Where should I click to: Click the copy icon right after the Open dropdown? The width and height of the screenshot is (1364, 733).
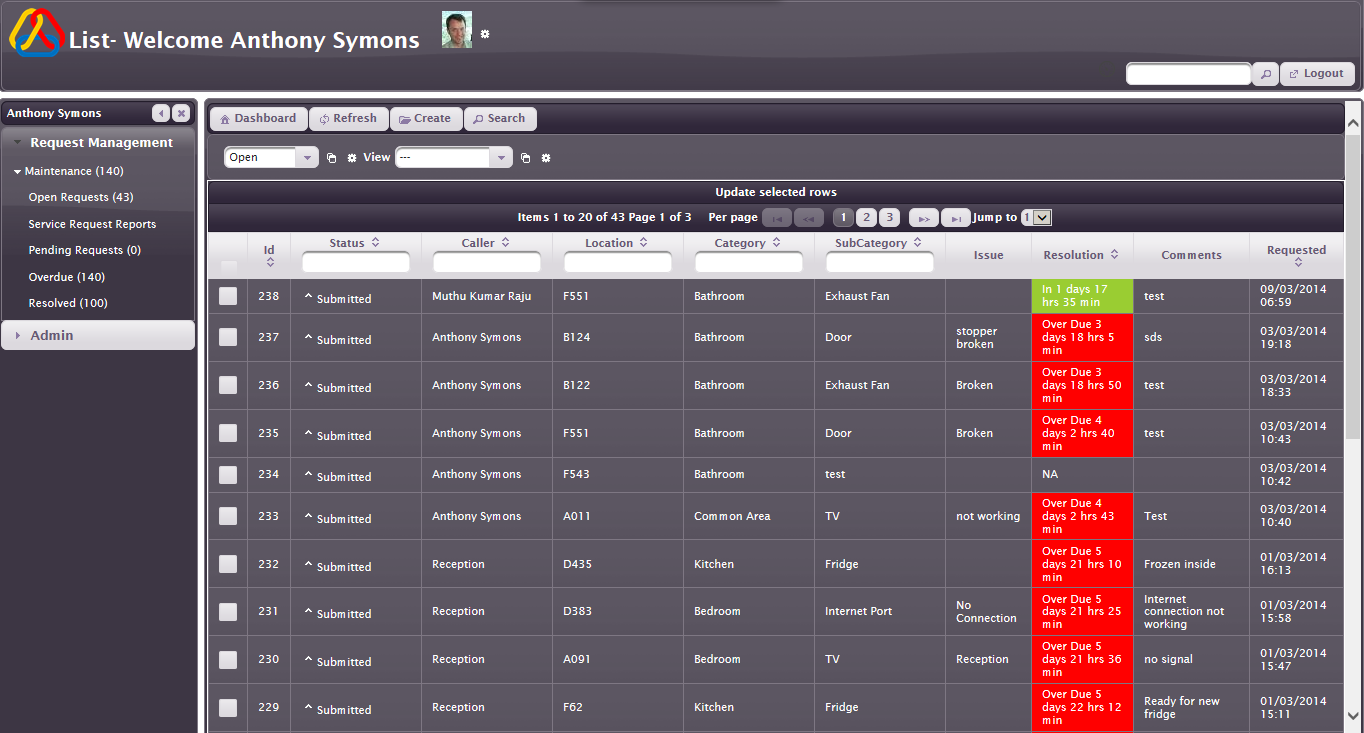331,158
